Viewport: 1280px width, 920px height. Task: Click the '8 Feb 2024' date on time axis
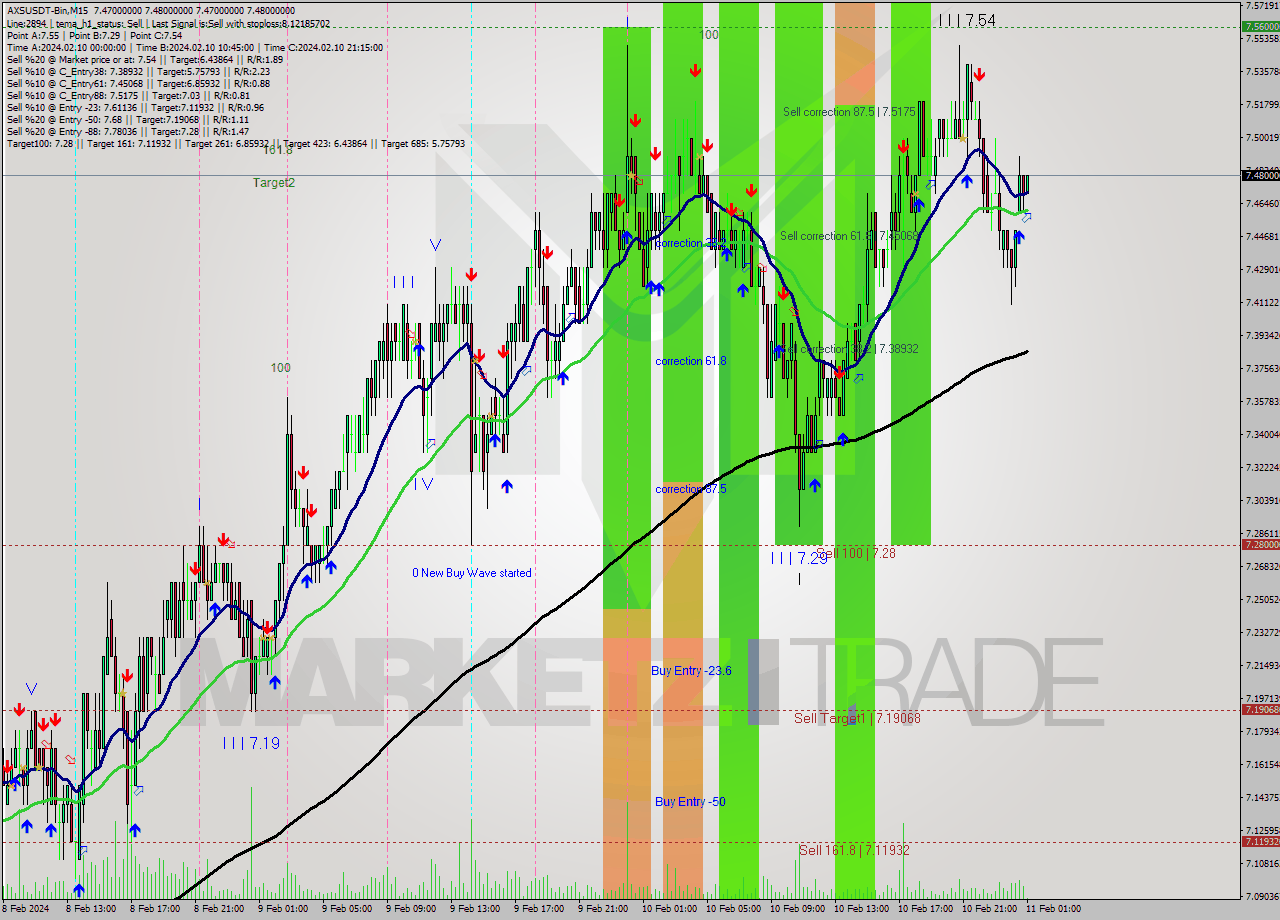[25, 909]
